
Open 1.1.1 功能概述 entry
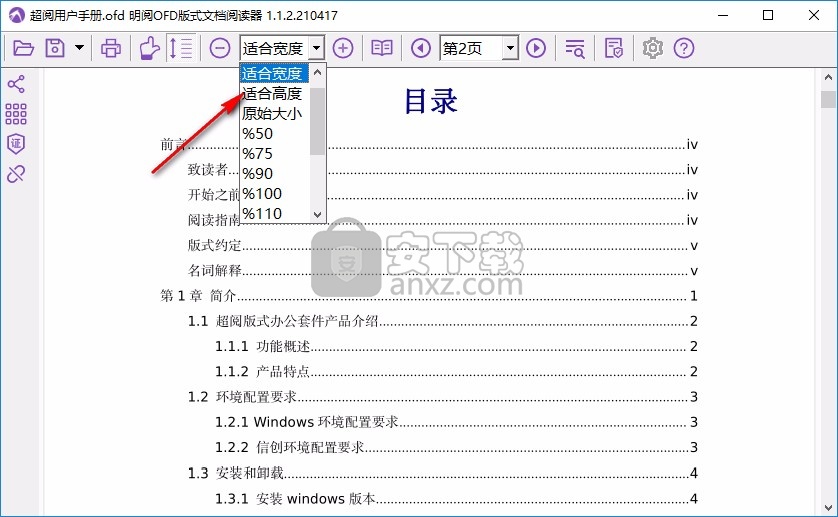click(456, 346)
